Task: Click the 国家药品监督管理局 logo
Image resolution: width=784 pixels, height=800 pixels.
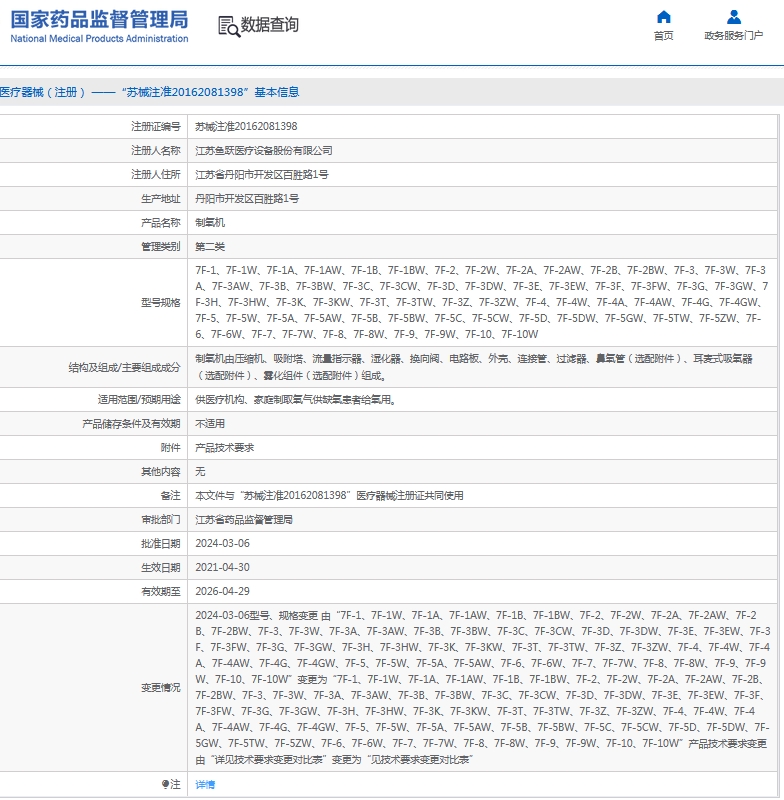Action: point(99,27)
